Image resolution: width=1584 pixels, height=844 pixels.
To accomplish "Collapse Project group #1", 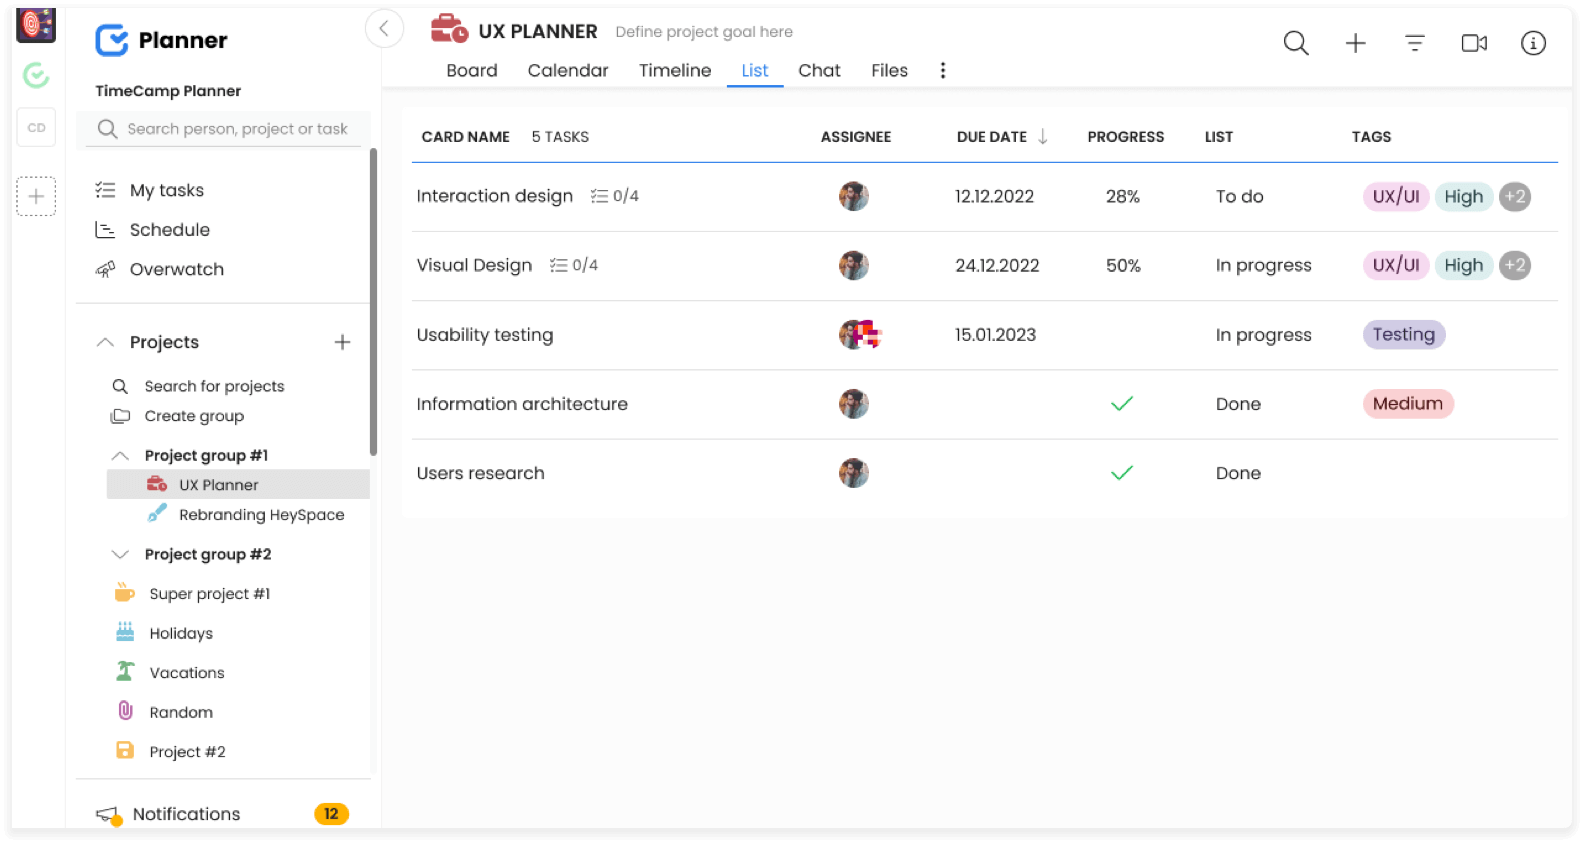I will pyautogui.click(x=120, y=456).
